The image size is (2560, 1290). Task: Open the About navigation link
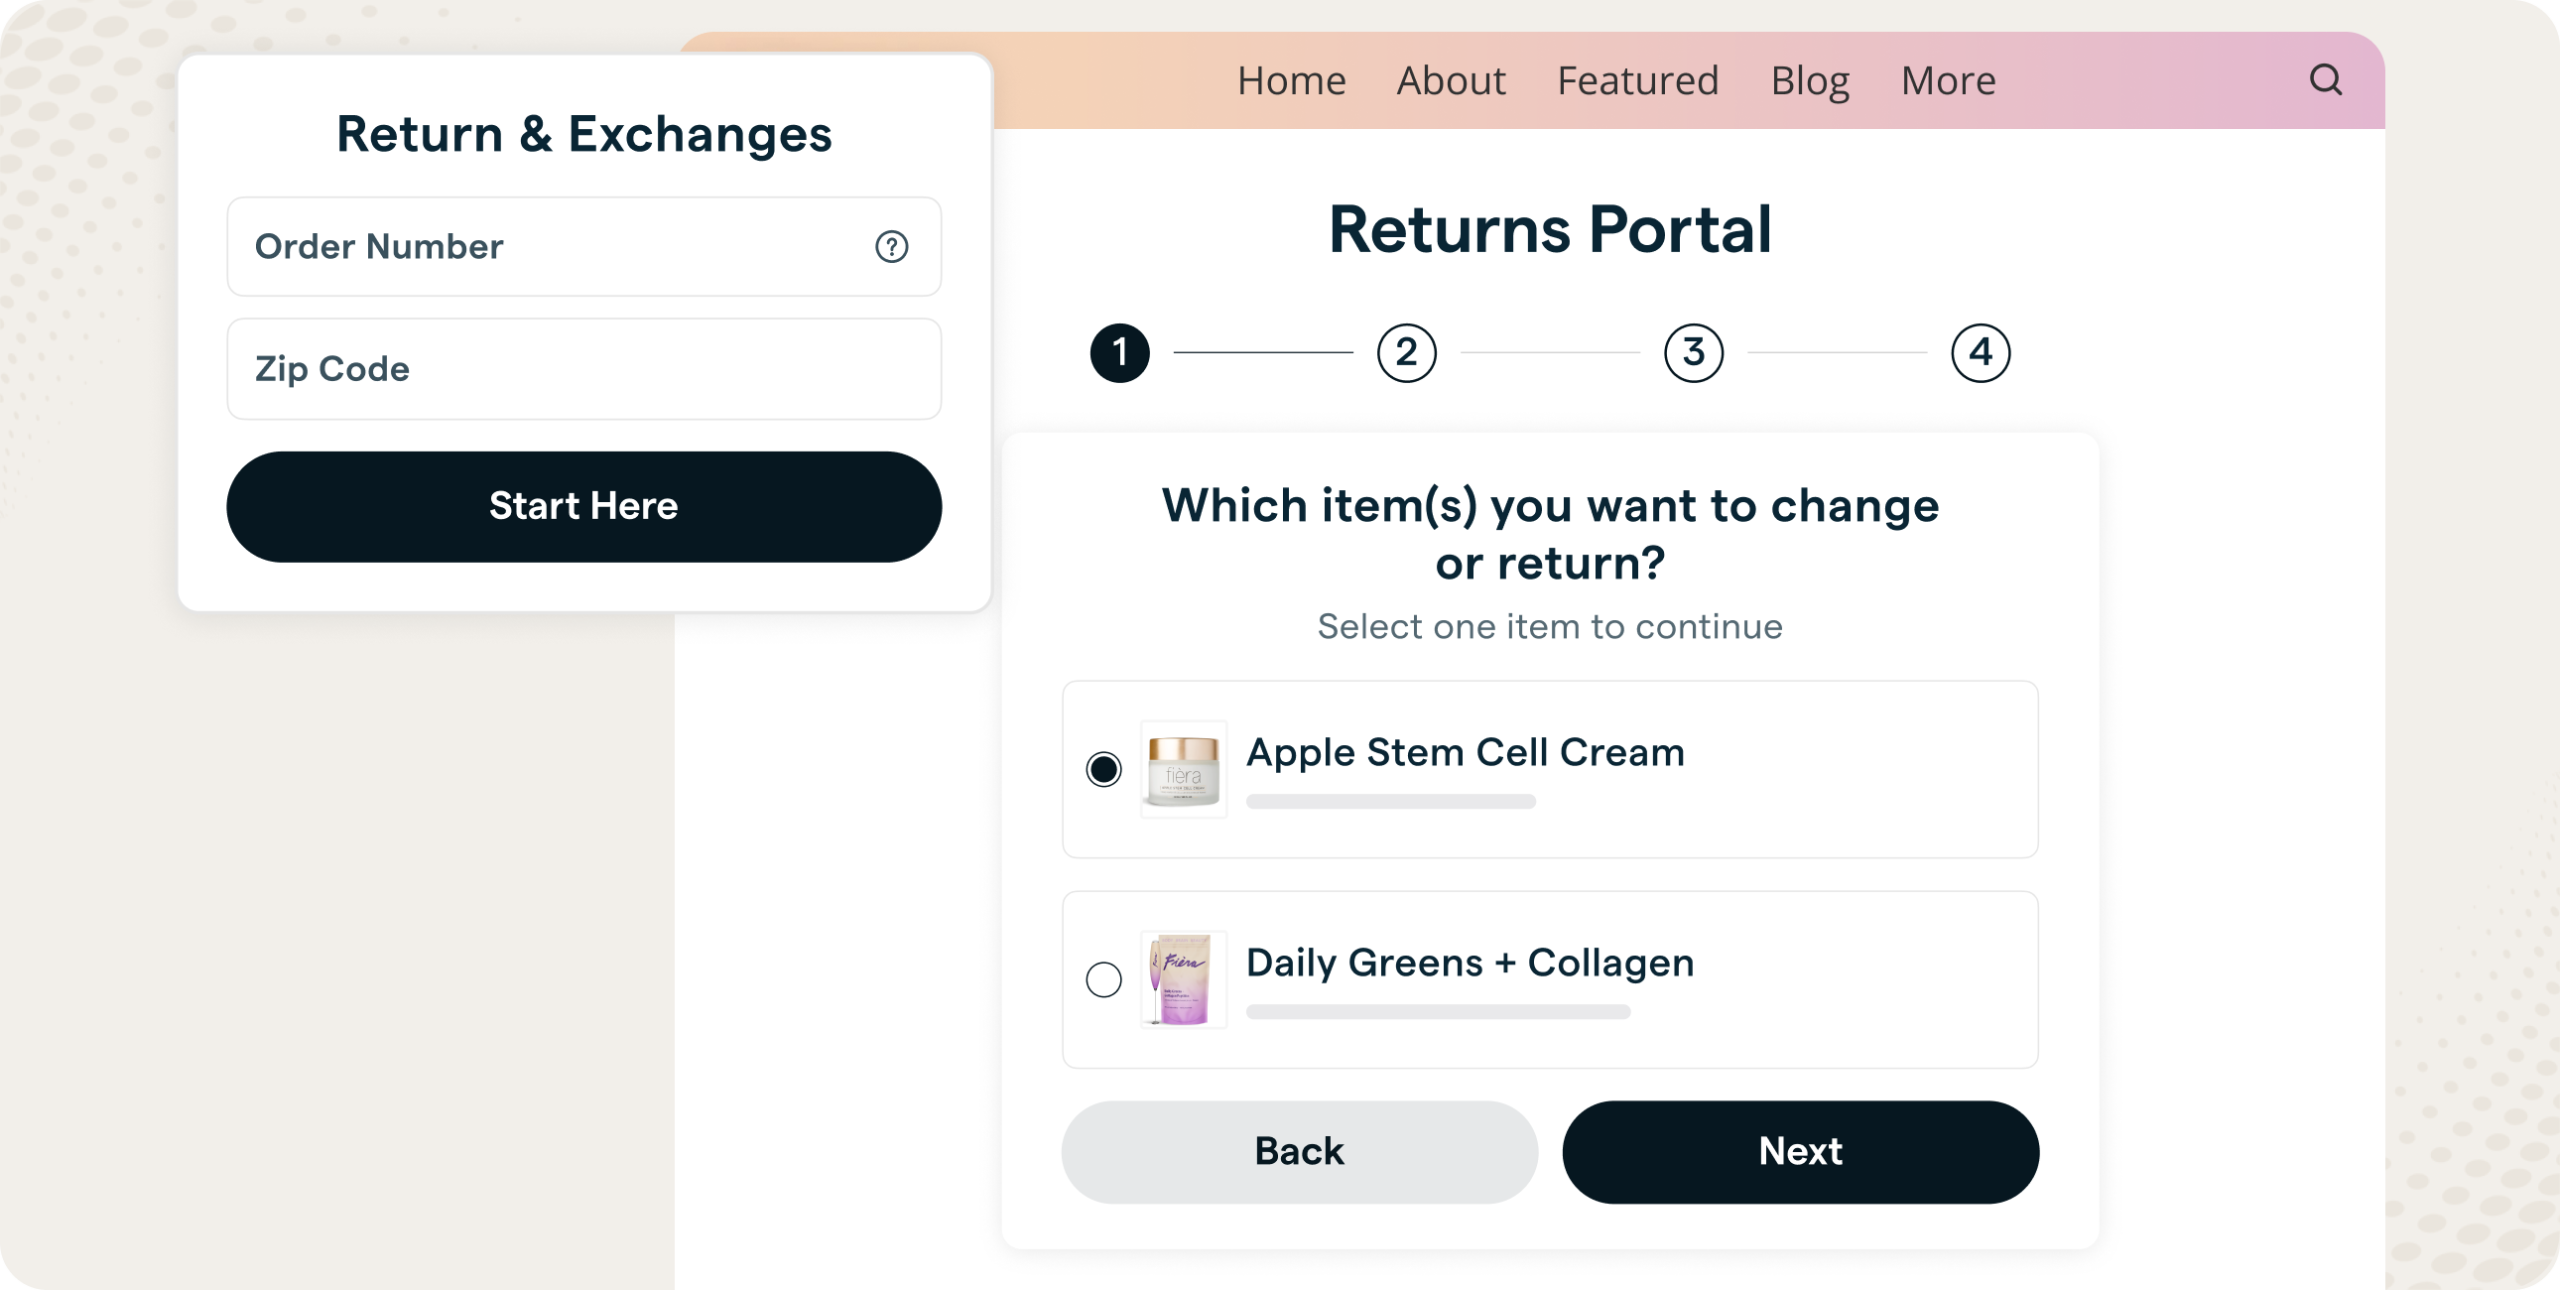click(1451, 81)
